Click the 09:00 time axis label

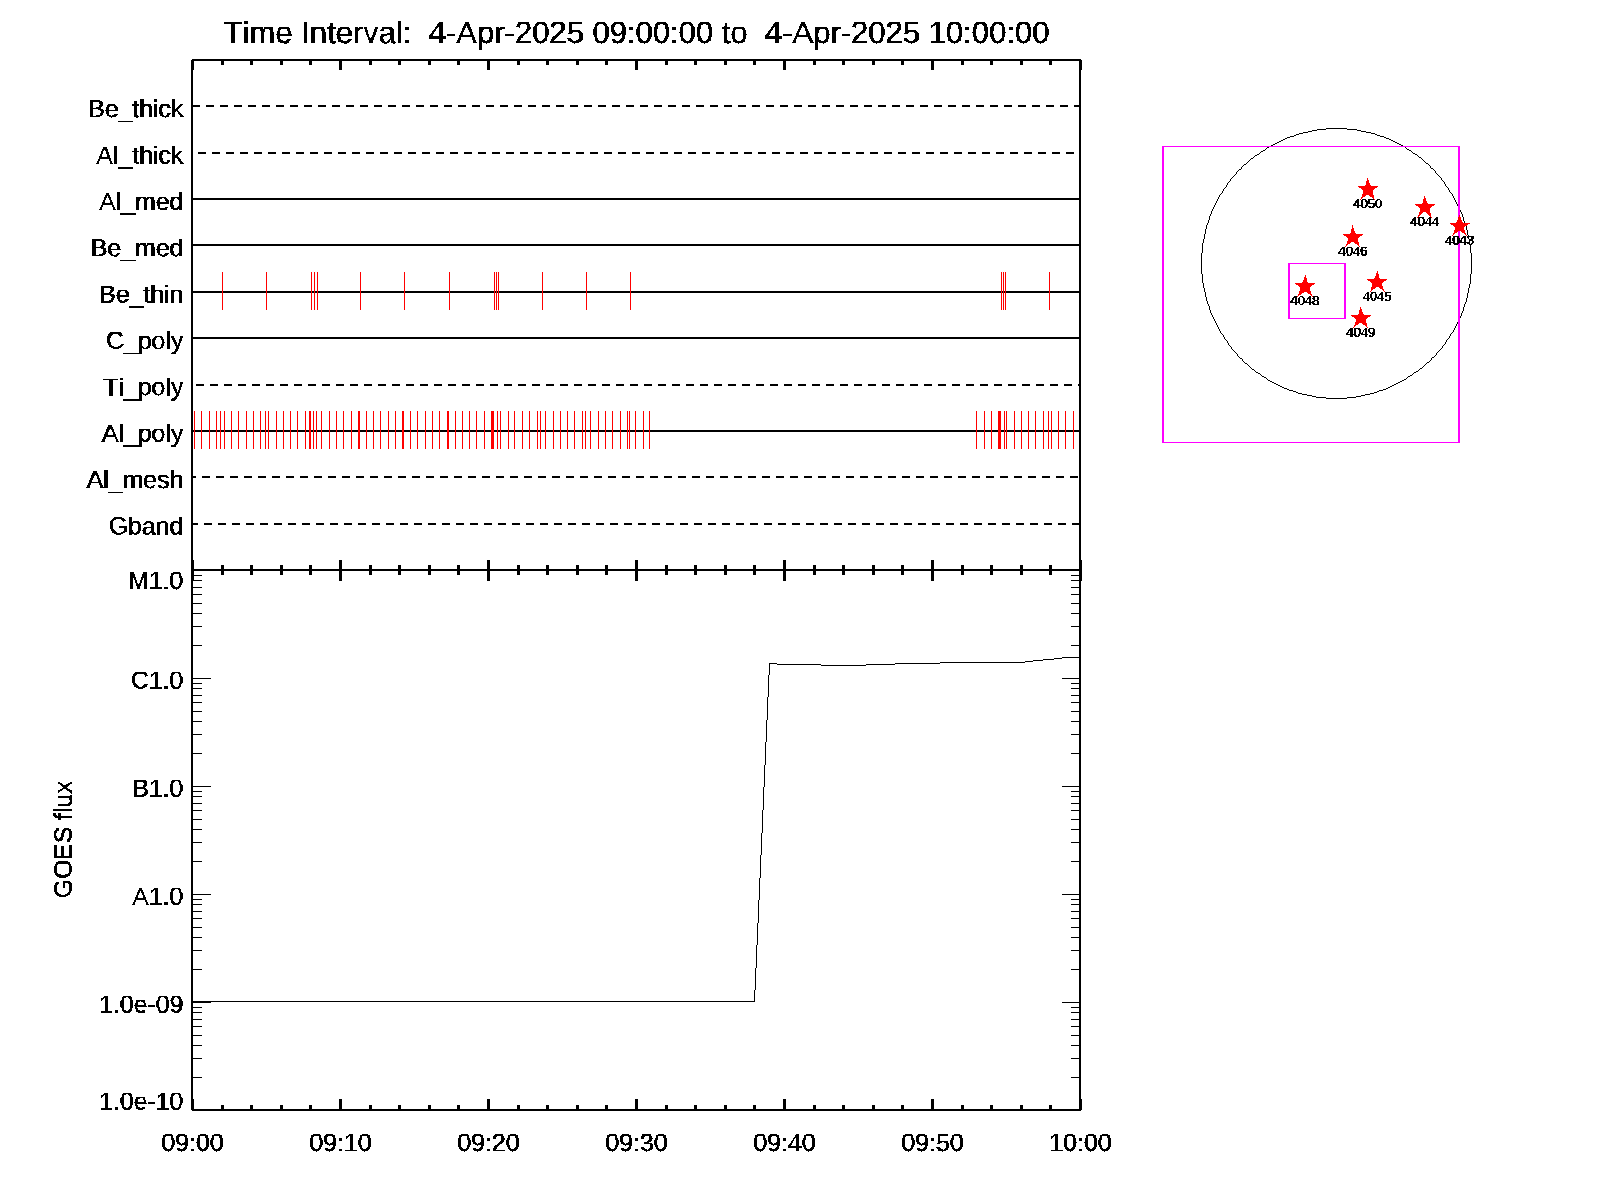point(192,1143)
